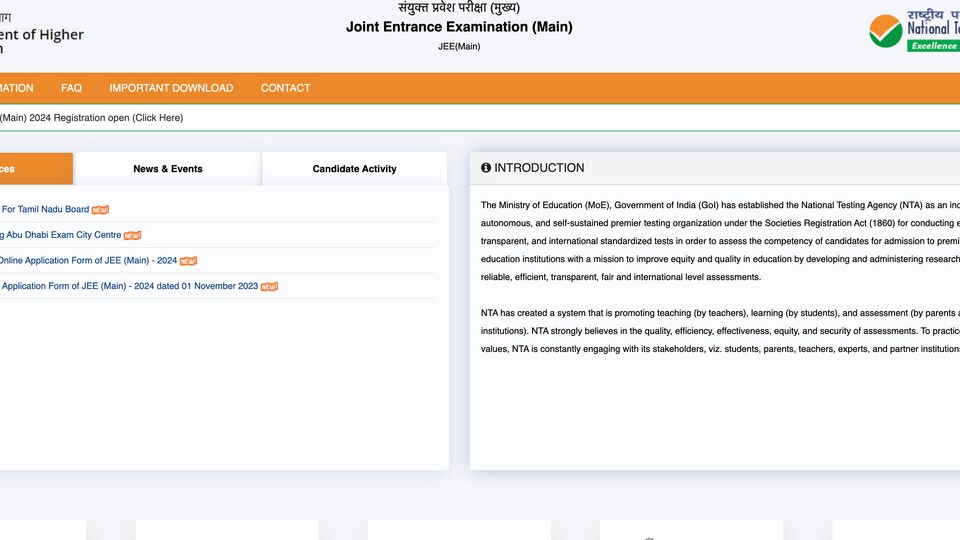This screenshot has width=960, height=540.
Task: Click the paragraph beginning 'NTA has created a system'
Action: point(720,331)
